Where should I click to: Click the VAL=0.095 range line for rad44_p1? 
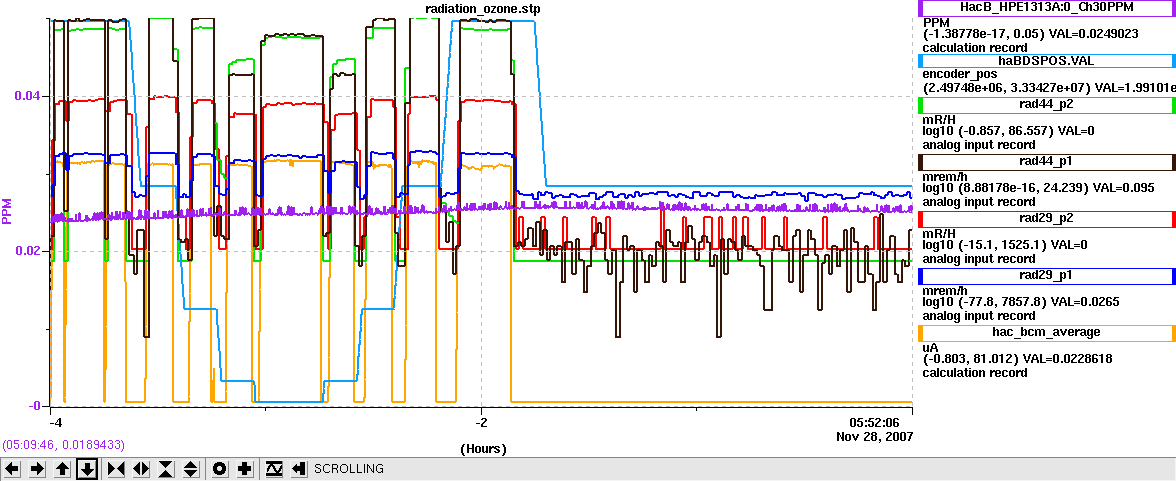tap(1039, 188)
